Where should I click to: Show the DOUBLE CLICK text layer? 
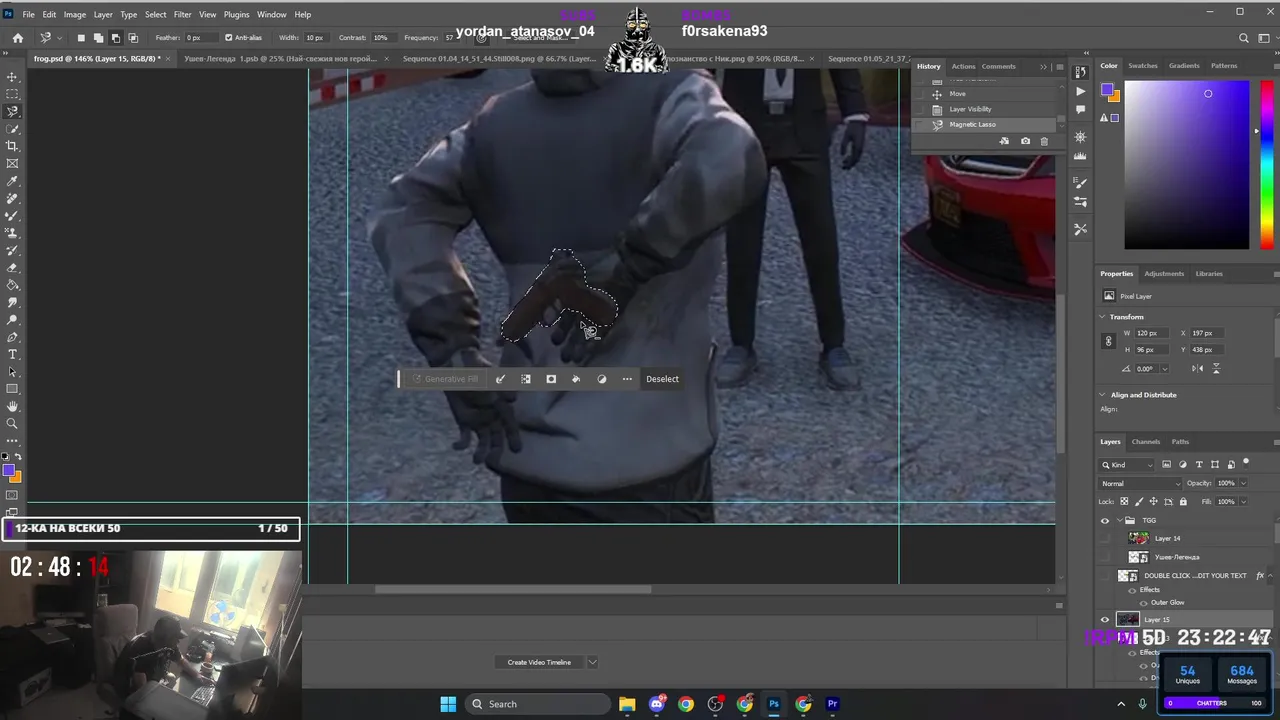pyautogui.click(x=1105, y=576)
